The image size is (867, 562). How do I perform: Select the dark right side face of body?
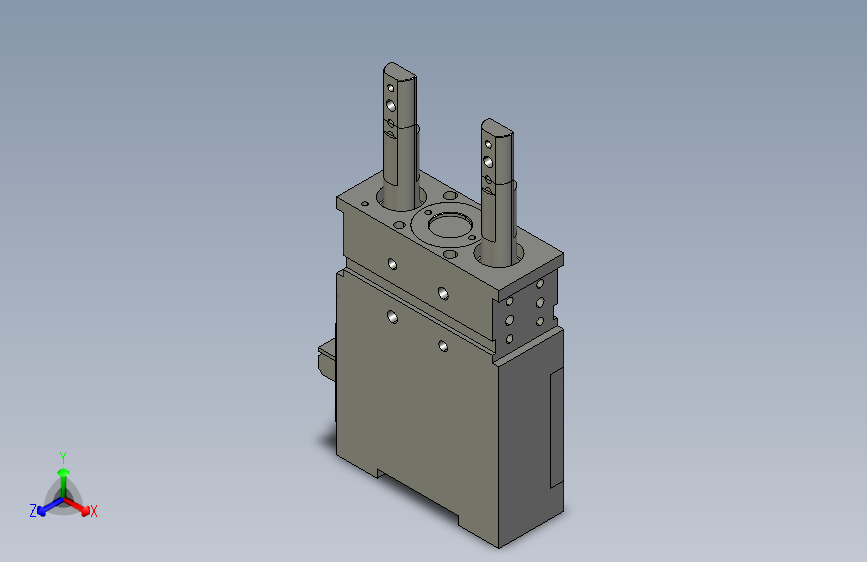pyautogui.click(x=531, y=437)
